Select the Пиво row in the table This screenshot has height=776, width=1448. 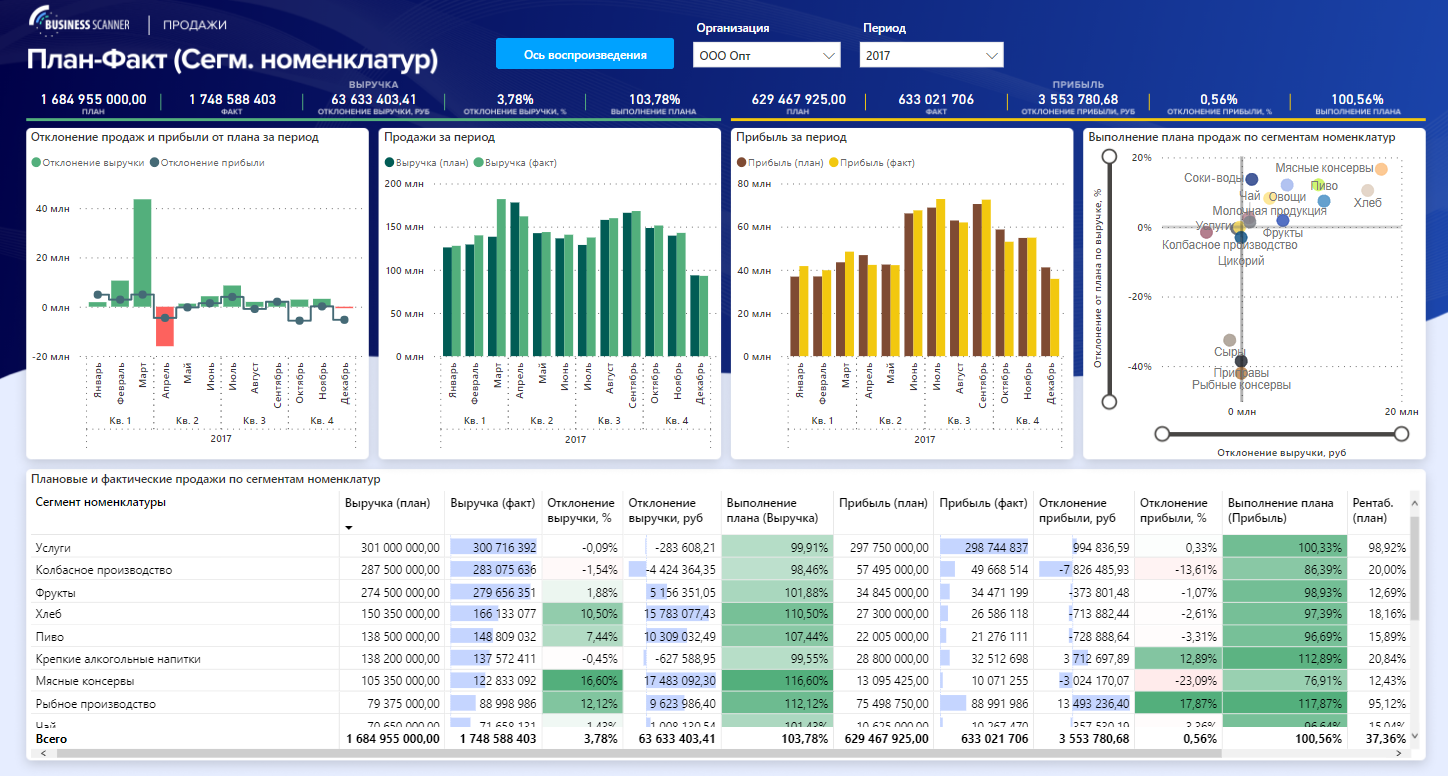719,636
